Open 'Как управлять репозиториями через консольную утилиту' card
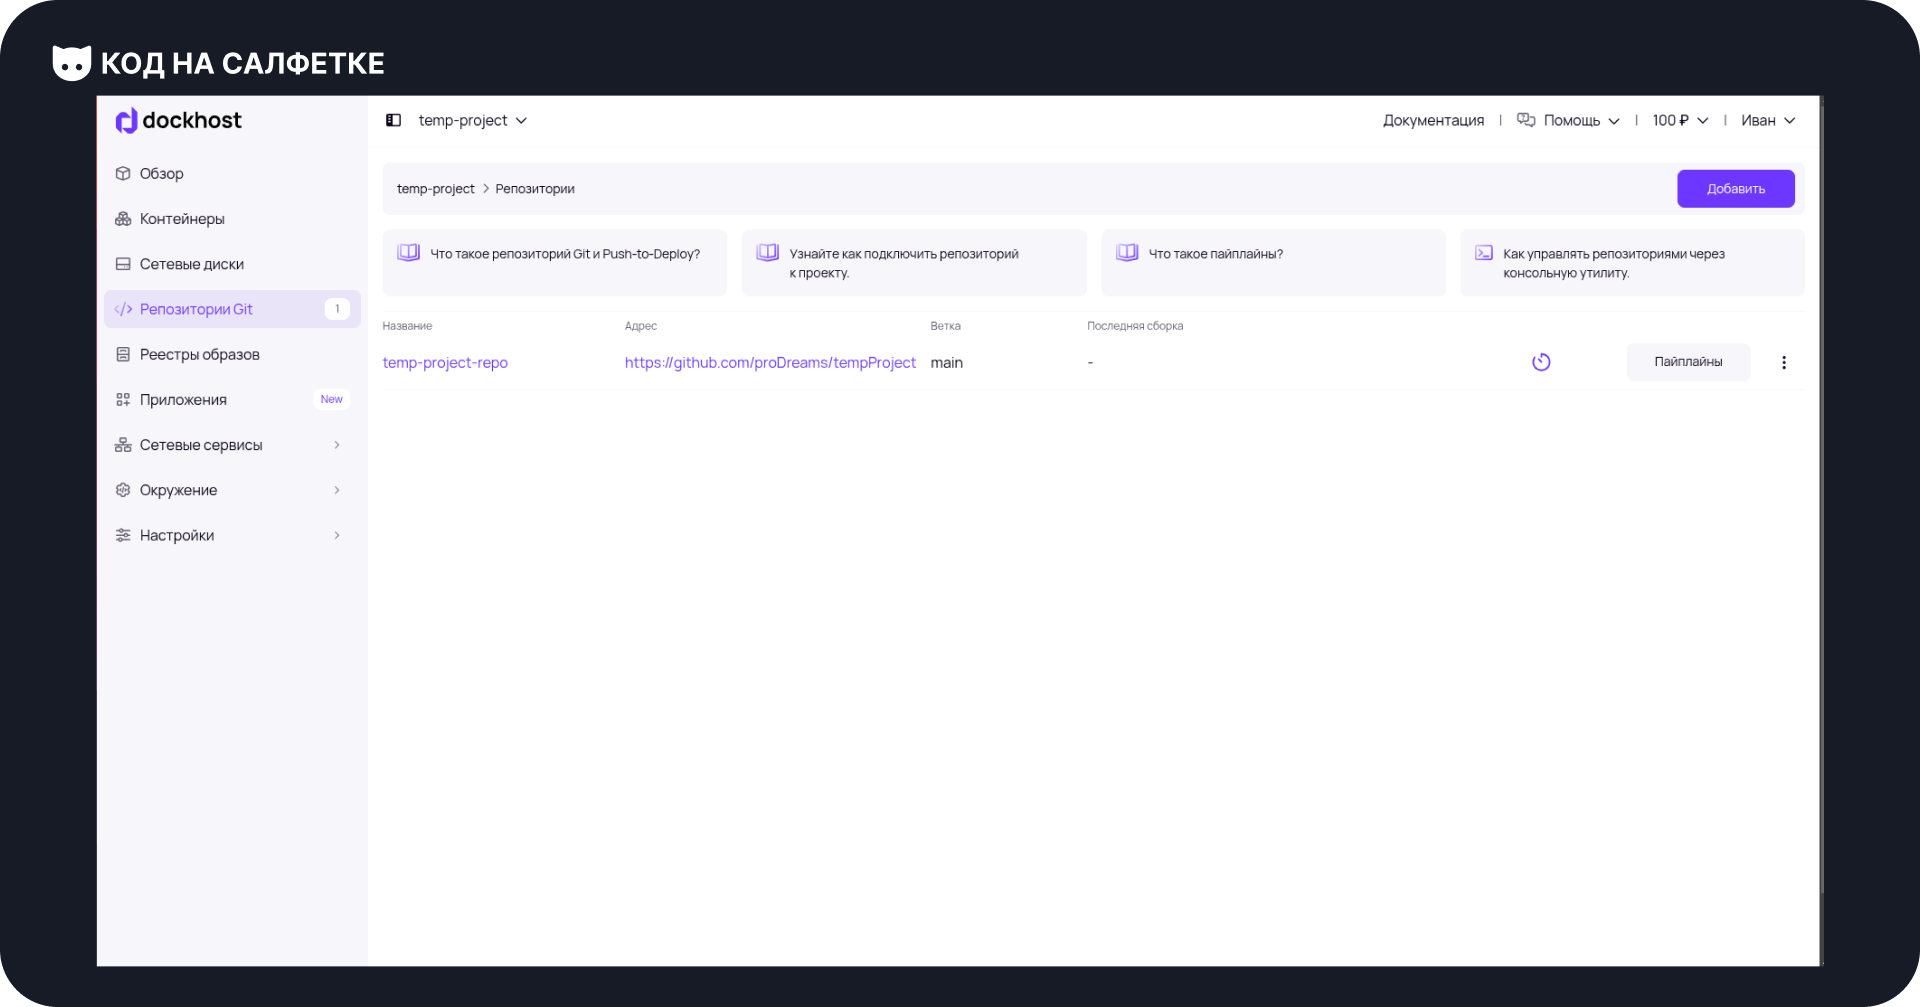Viewport: 1920px width, 1007px height. [1632, 263]
